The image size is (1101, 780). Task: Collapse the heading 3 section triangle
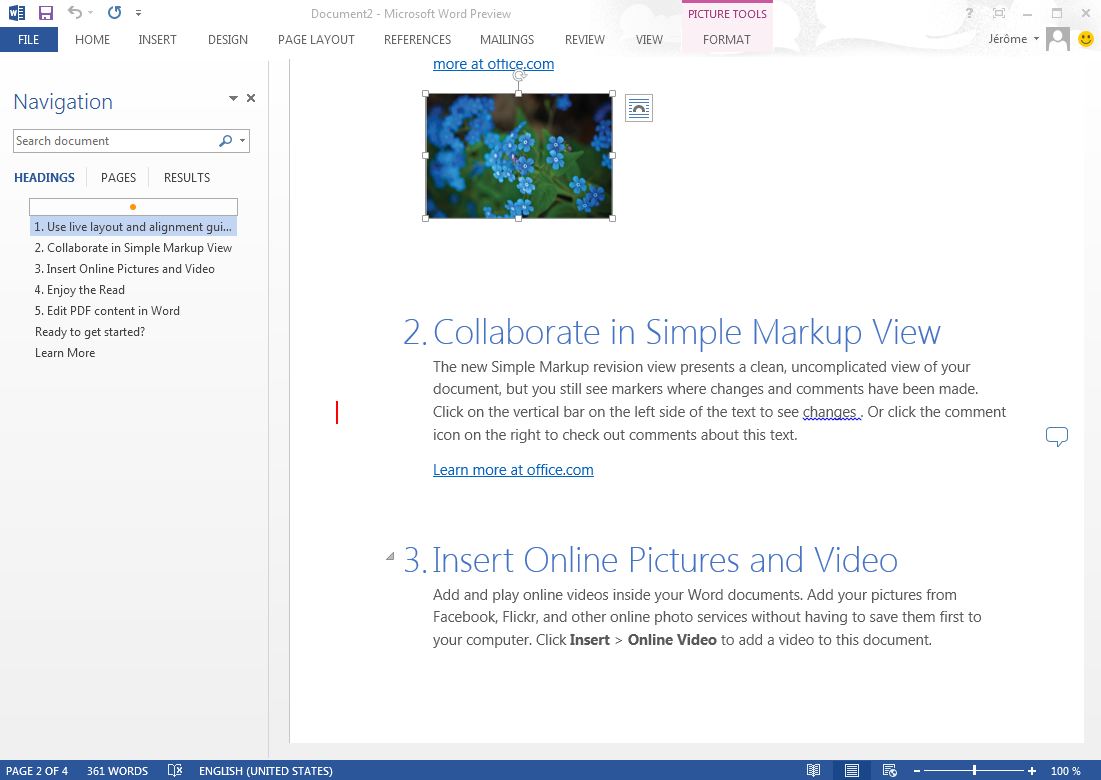click(x=390, y=557)
